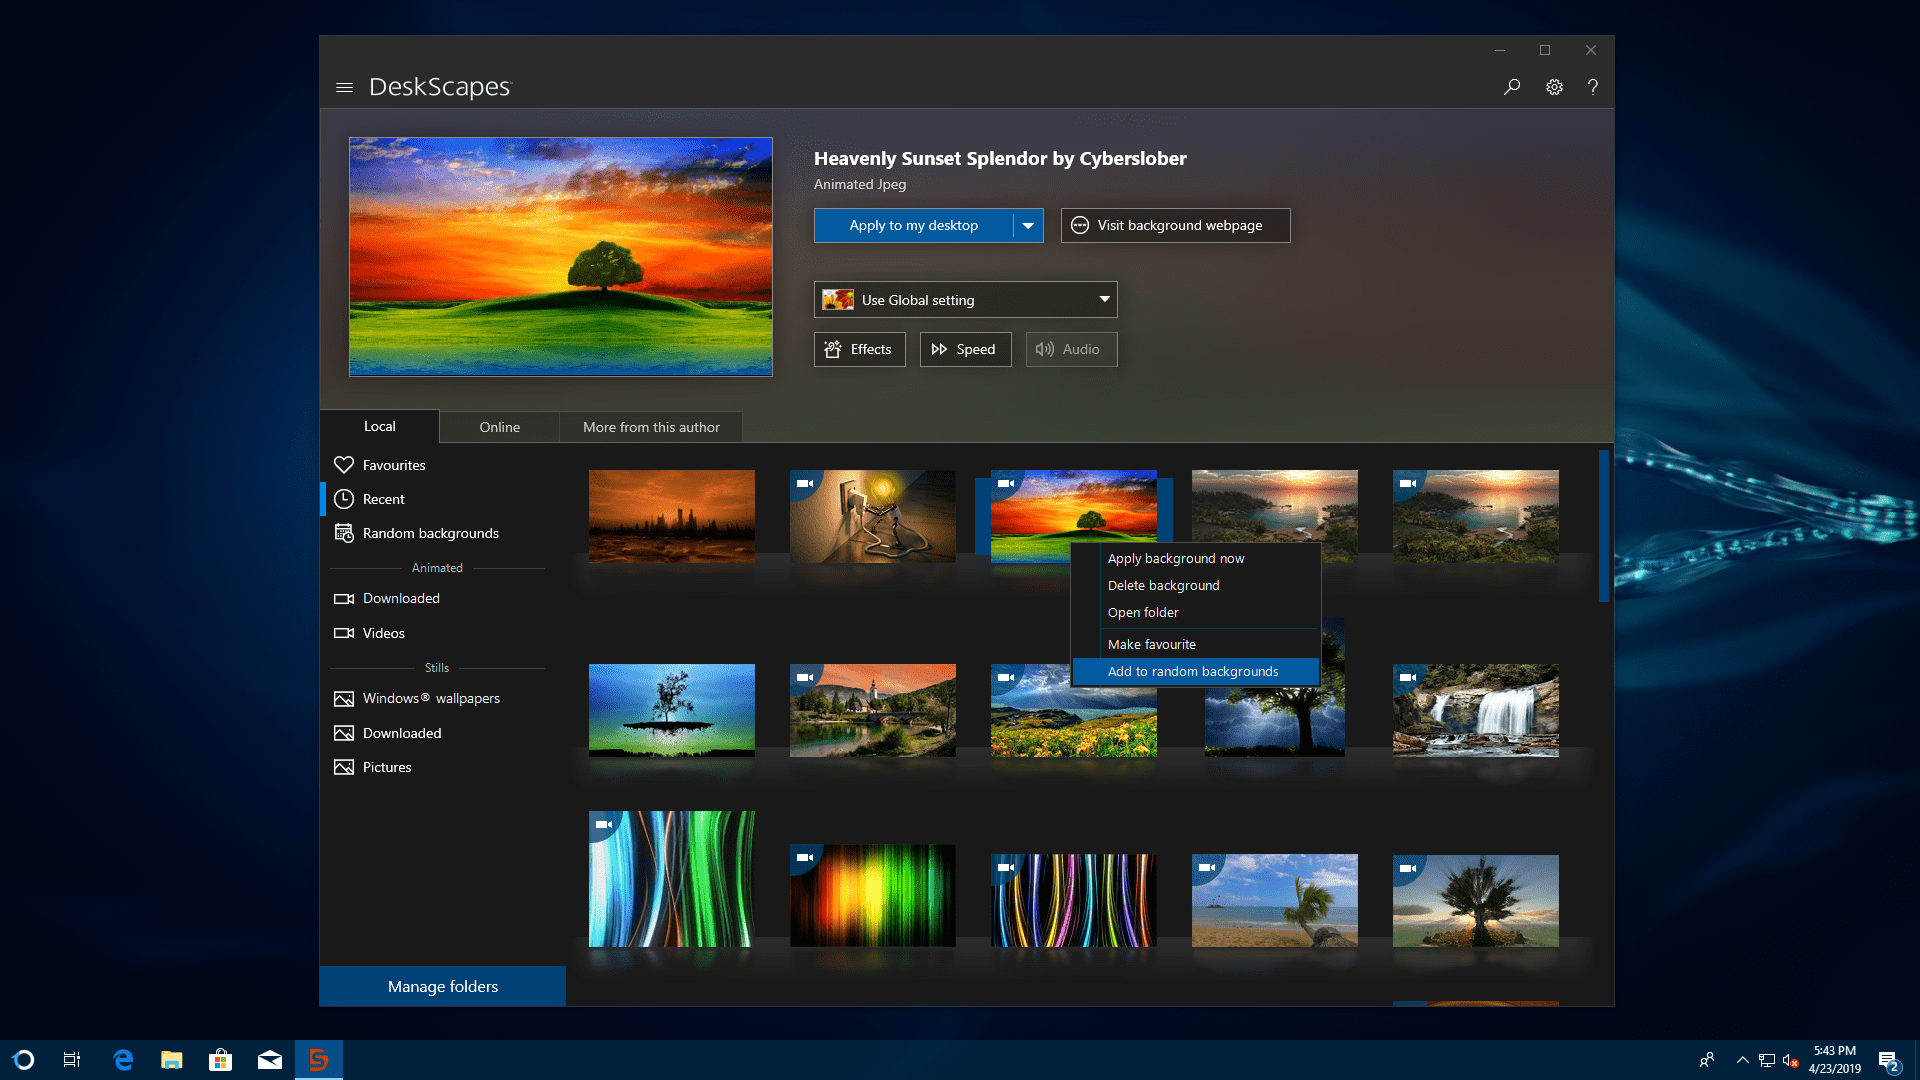Click the Random backgrounds shuffle icon
Viewport: 1920px width, 1080px height.
[343, 531]
